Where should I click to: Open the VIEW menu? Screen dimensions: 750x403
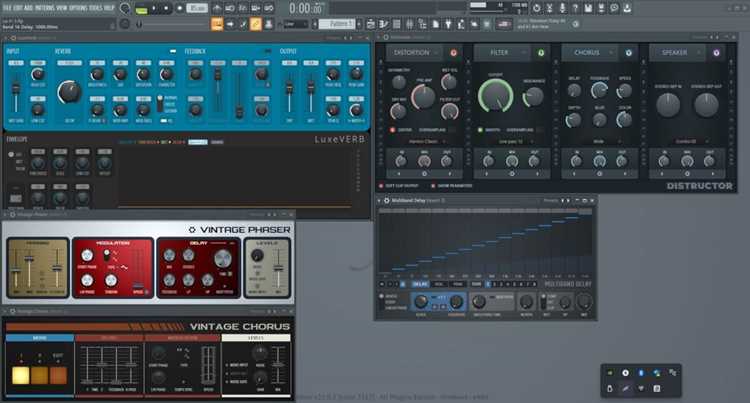63,8
